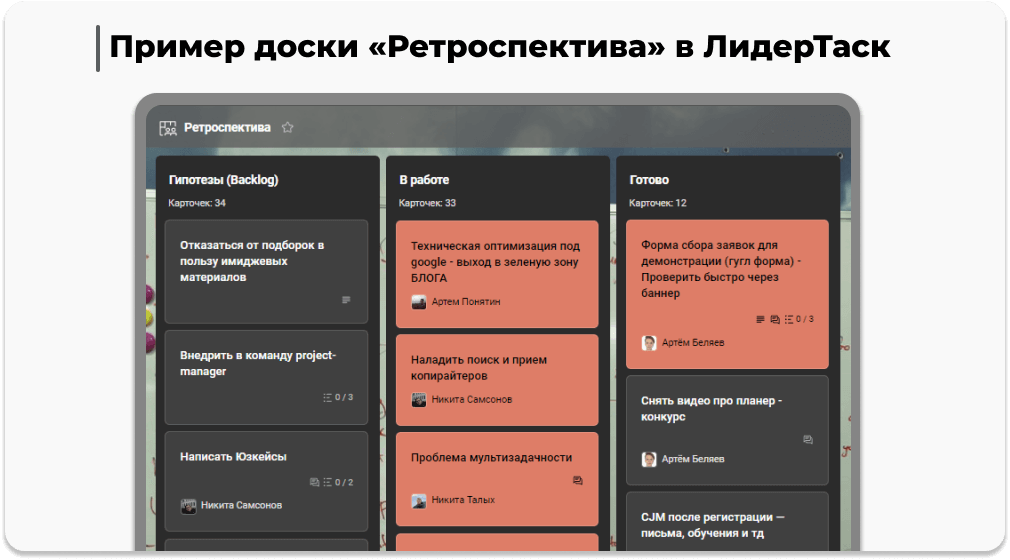Click Никита Талых assignee name
Image resolution: width=1010 pixels, height=560 pixels.
463,500
